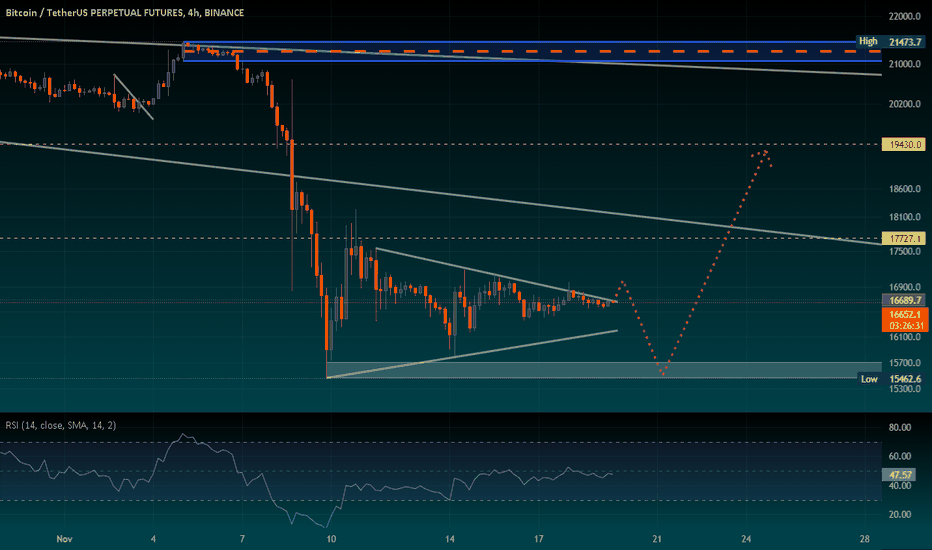This screenshot has height=550, width=932.
Task: Click the 14 date label on time axis
Action: [x=449, y=539]
